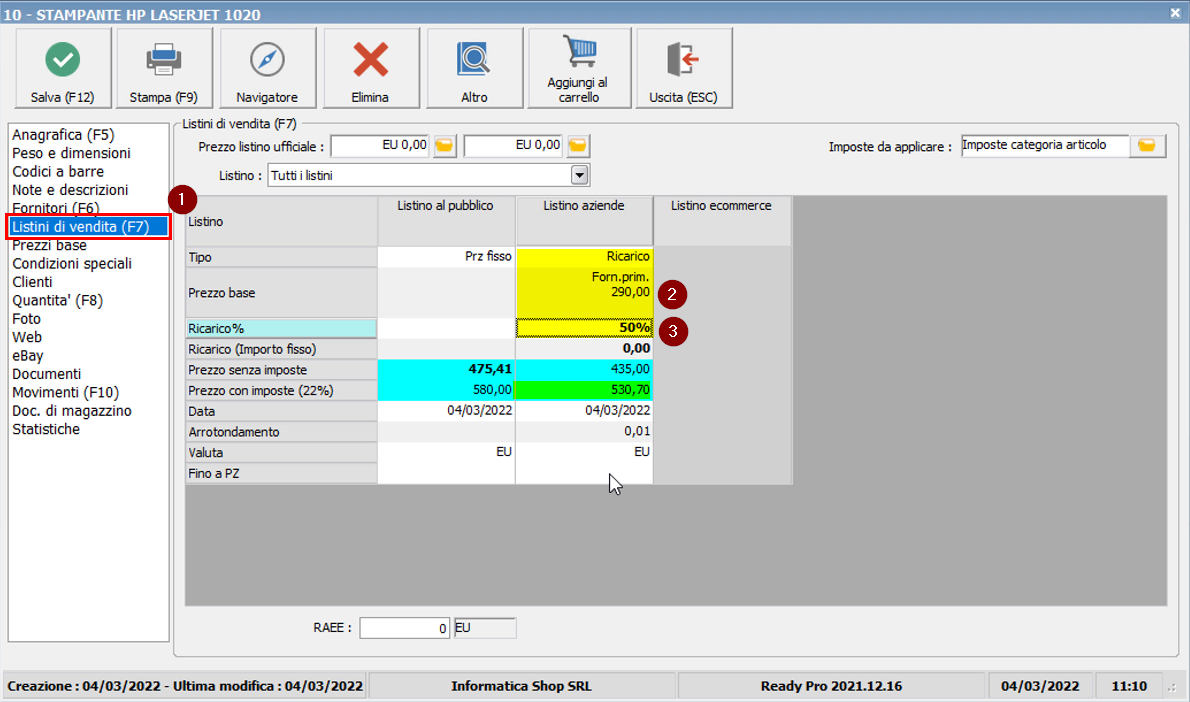This screenshot has width=1190, height=702.
Task: Open the Altro magnifier button
Action: (474, 68)
